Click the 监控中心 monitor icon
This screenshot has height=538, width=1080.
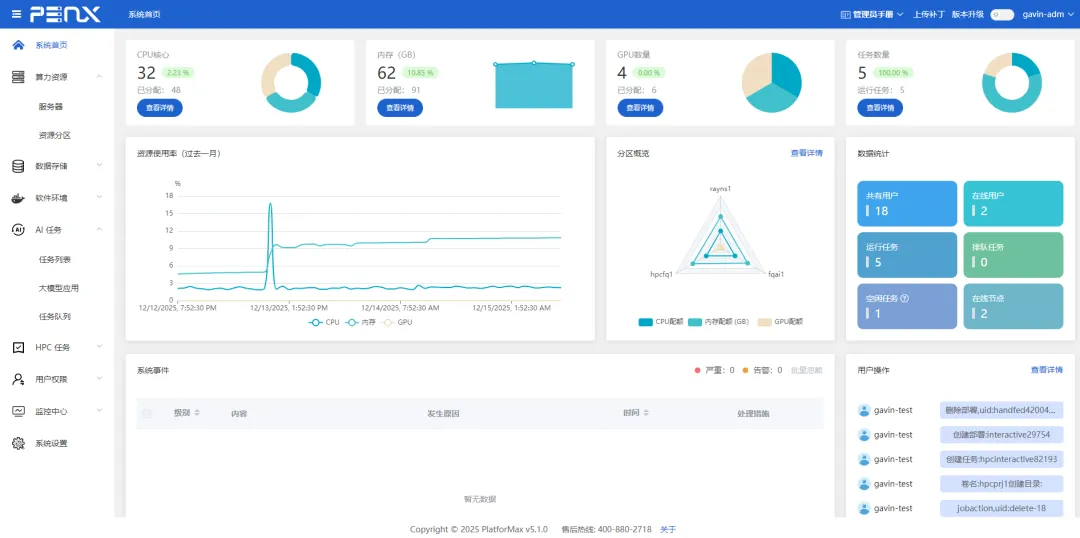[19, 411]
